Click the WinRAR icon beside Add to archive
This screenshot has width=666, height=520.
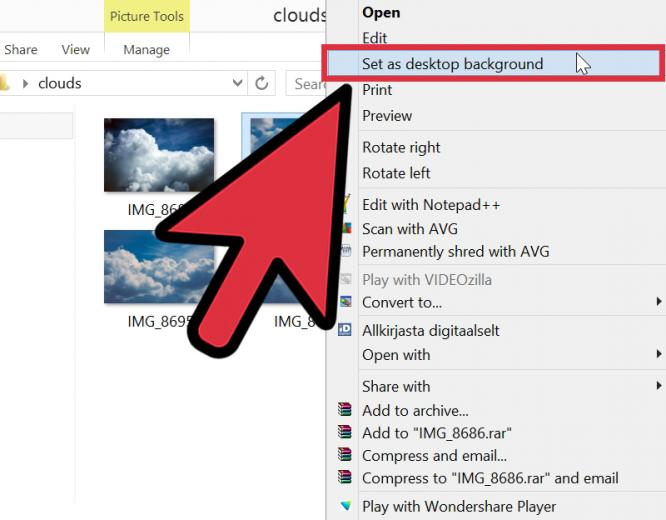(x=345, y=410)
